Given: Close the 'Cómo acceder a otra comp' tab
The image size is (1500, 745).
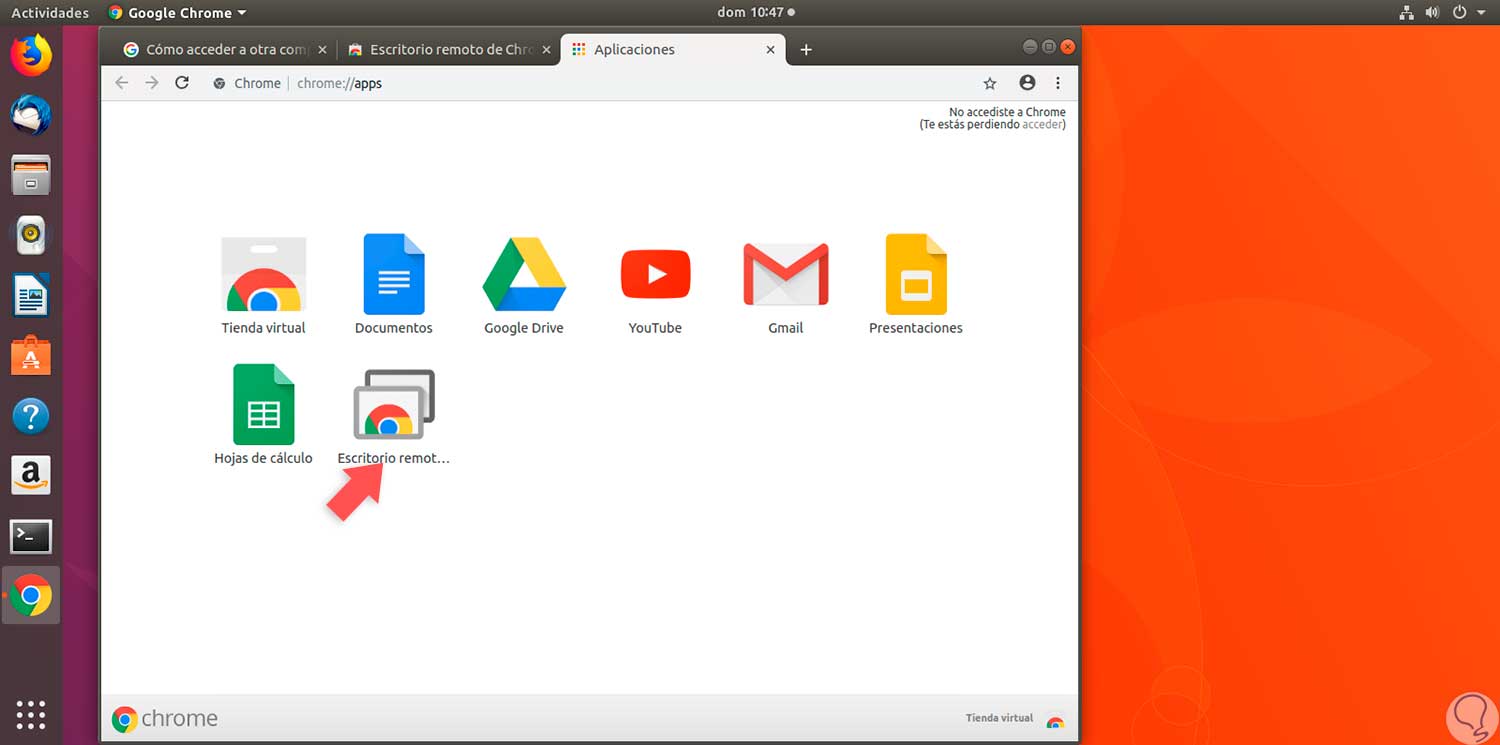Looking at the screenshot, I should pyautogui.click(x=322, y=49).
